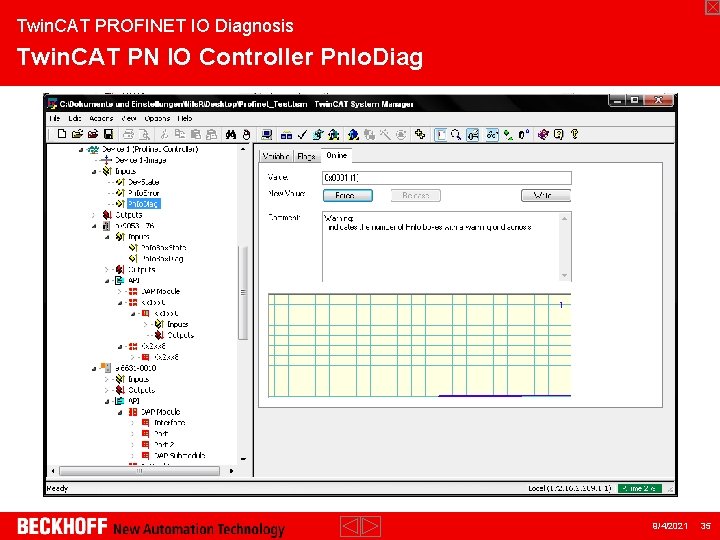720x540 pixels.
Task: Select the PnIoError tree item
Action: pos(144,193)
